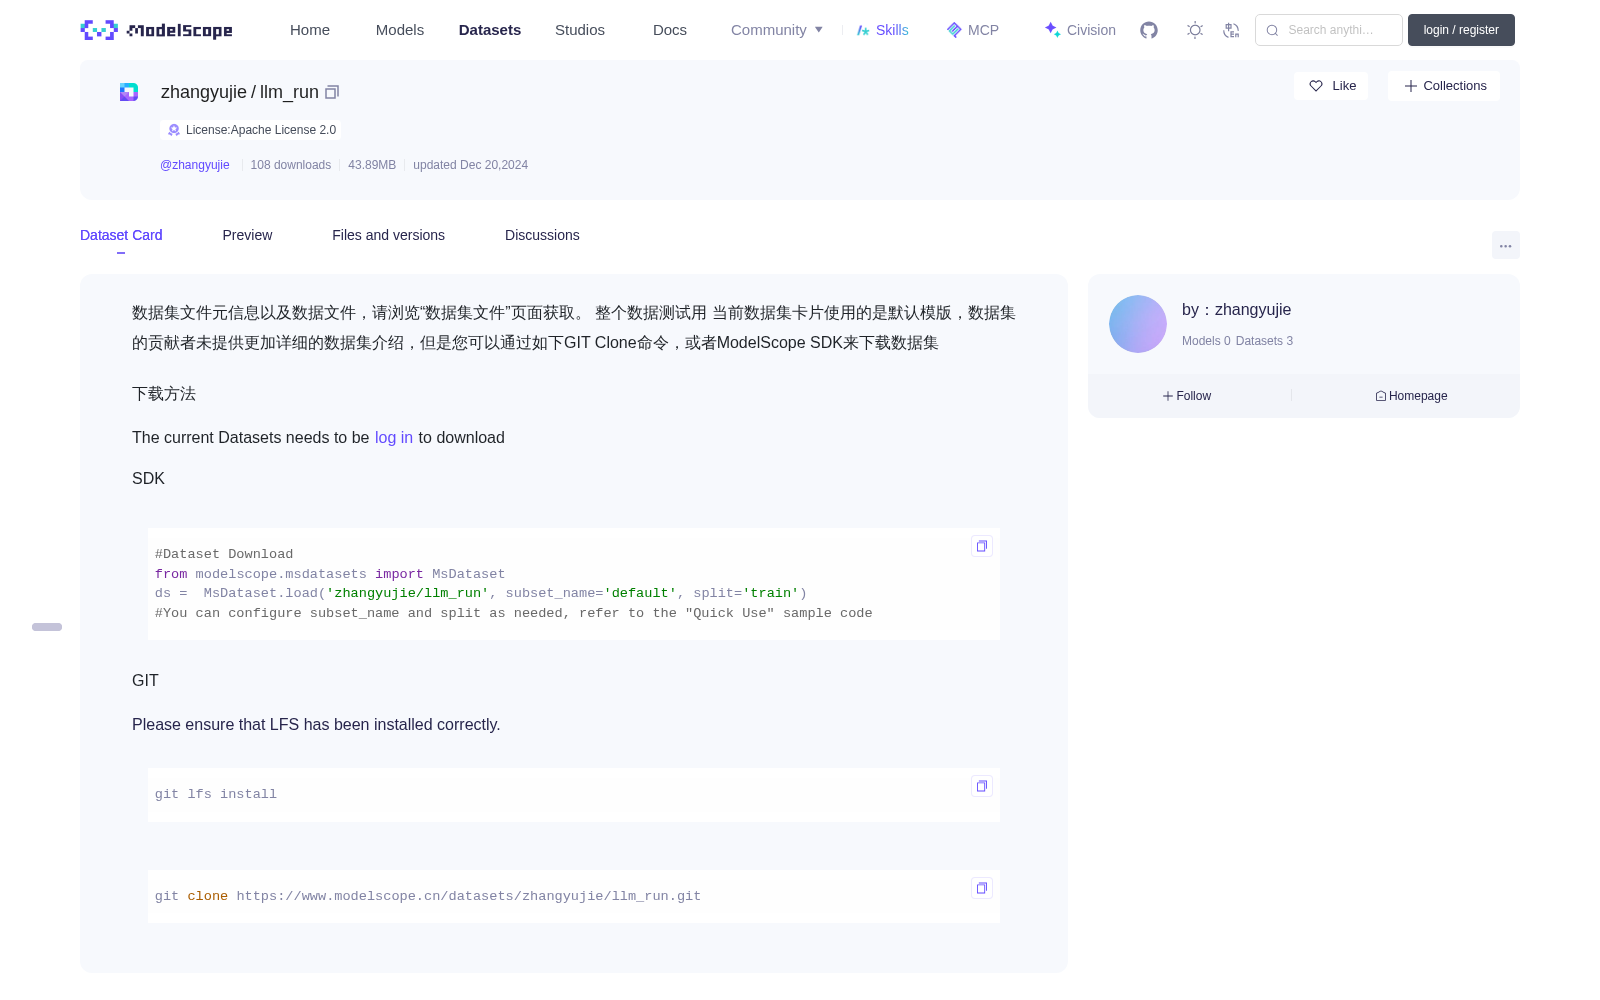Viewport: 1600px width, 1000px height.
Task: Copy the git lfs install command
Action: pyautogui.click(x=982, y=786)
